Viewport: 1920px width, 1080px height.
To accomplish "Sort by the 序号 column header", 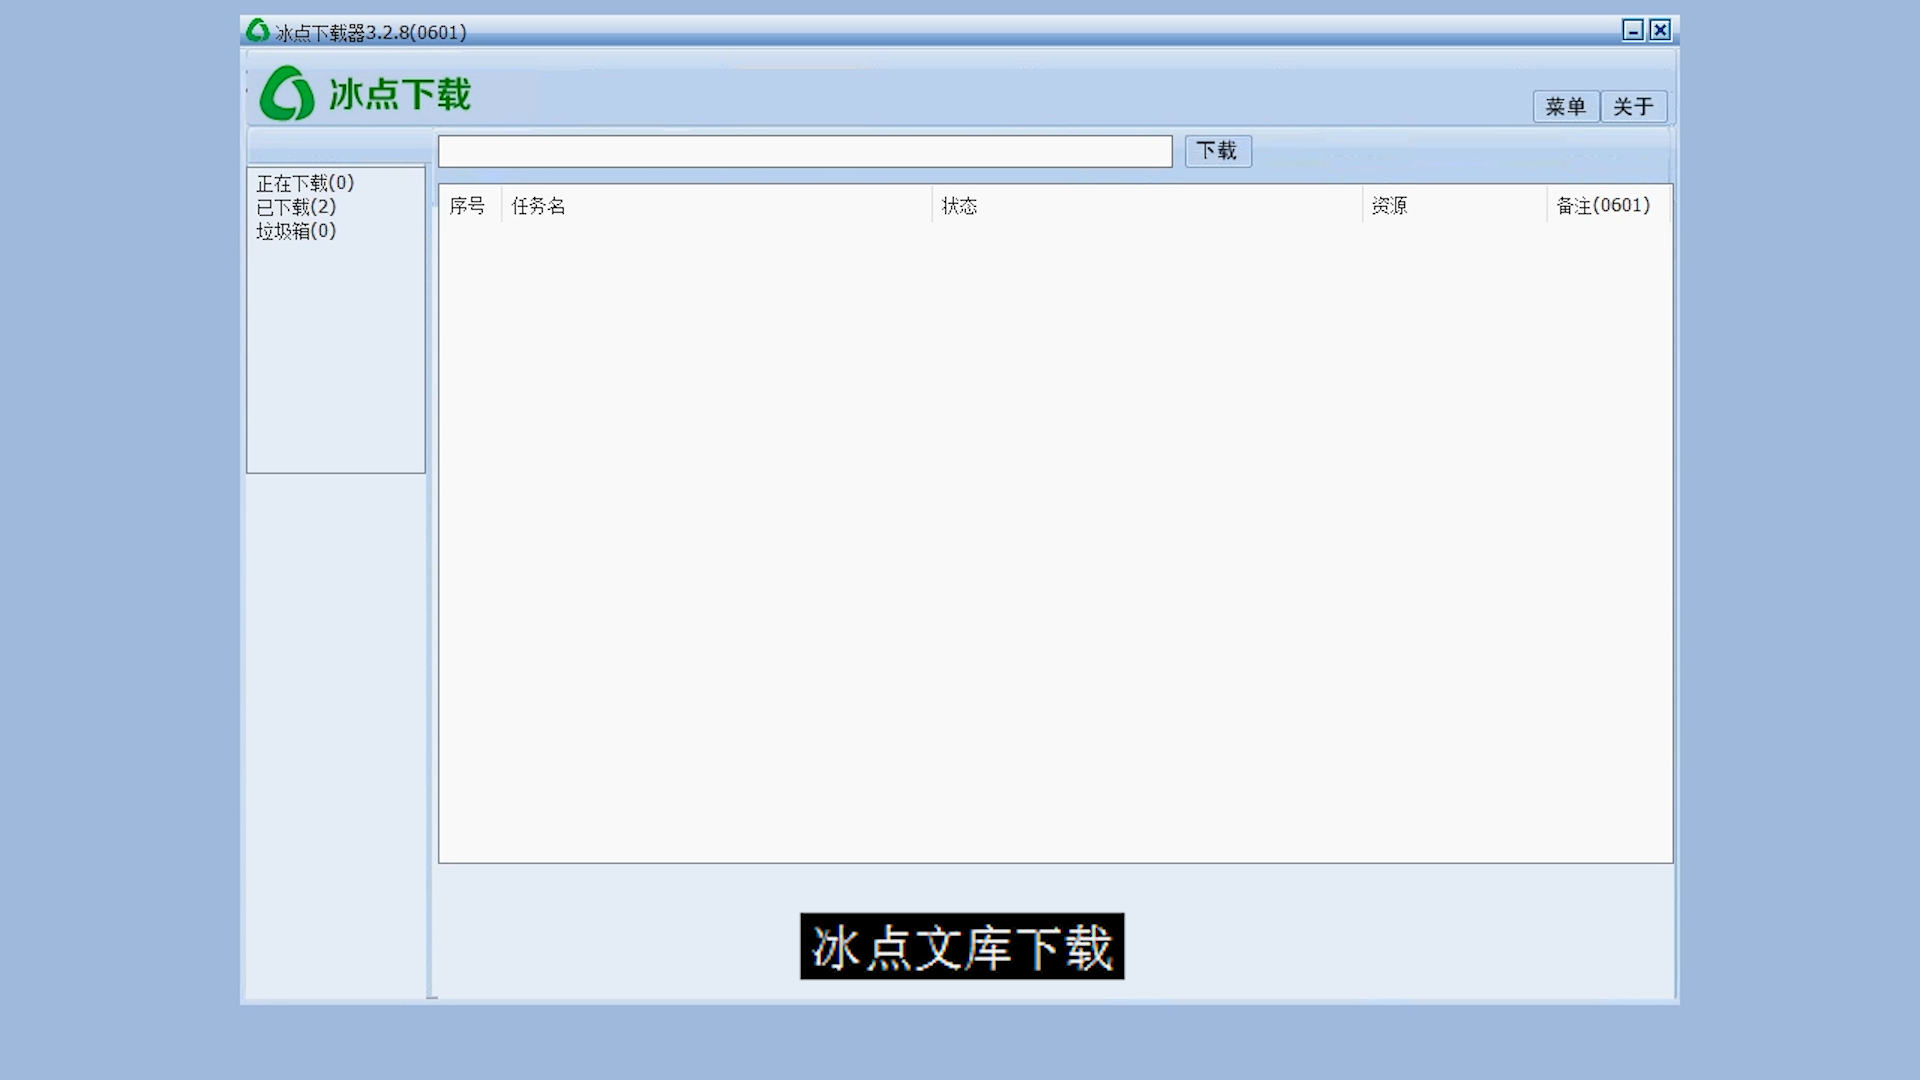I will tap(467, 206).
